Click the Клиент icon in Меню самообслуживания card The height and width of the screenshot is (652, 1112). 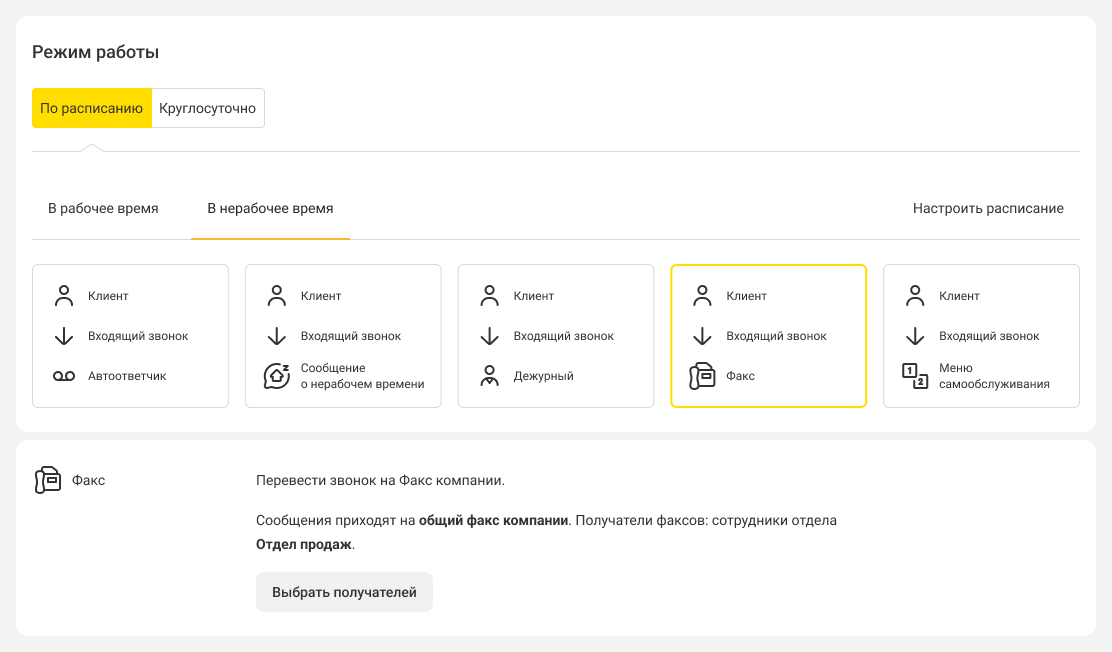tap(915, 296)
